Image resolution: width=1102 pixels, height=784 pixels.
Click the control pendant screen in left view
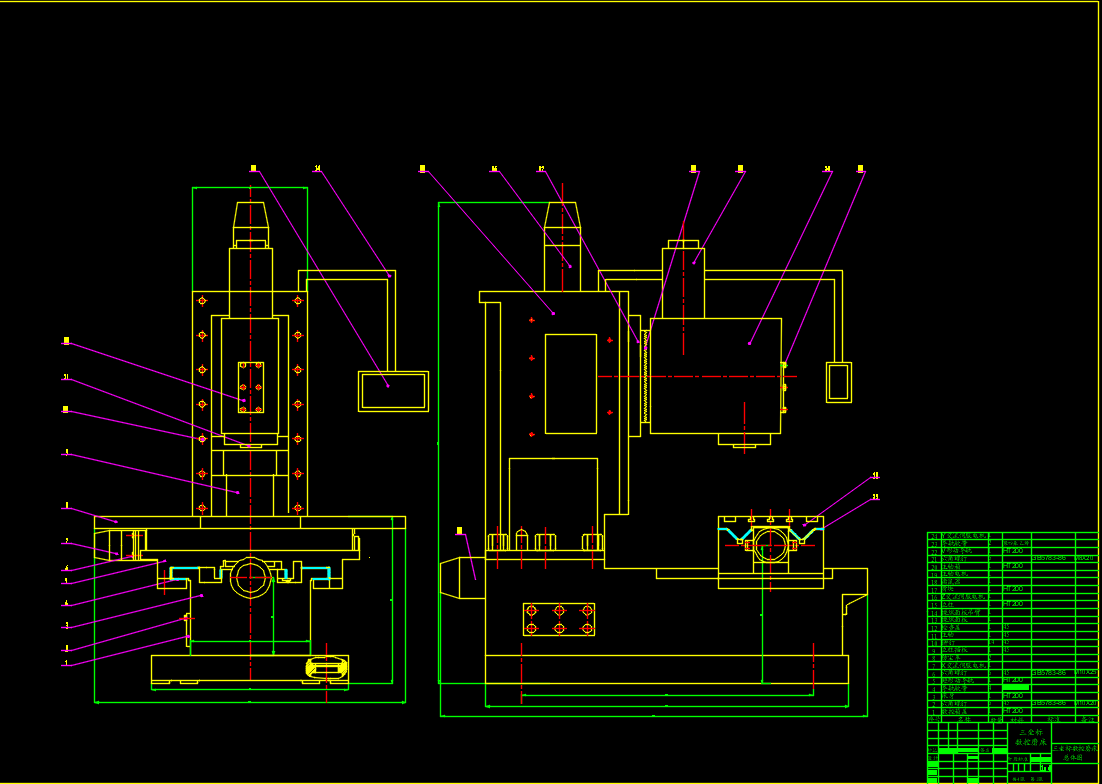click(x=394, y=391)
